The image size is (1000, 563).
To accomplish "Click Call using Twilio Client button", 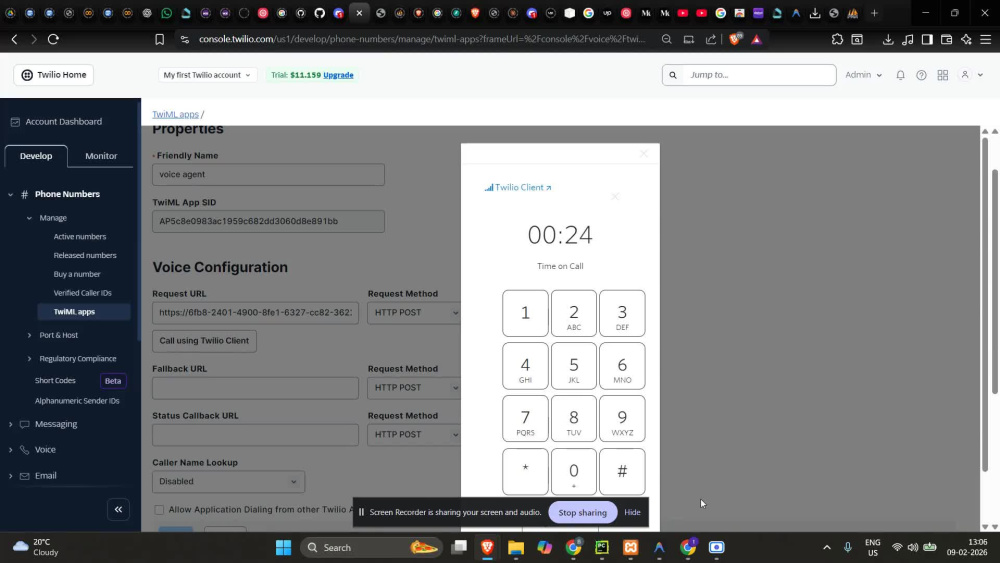I will pyautogui.click(x=204, y=341).
